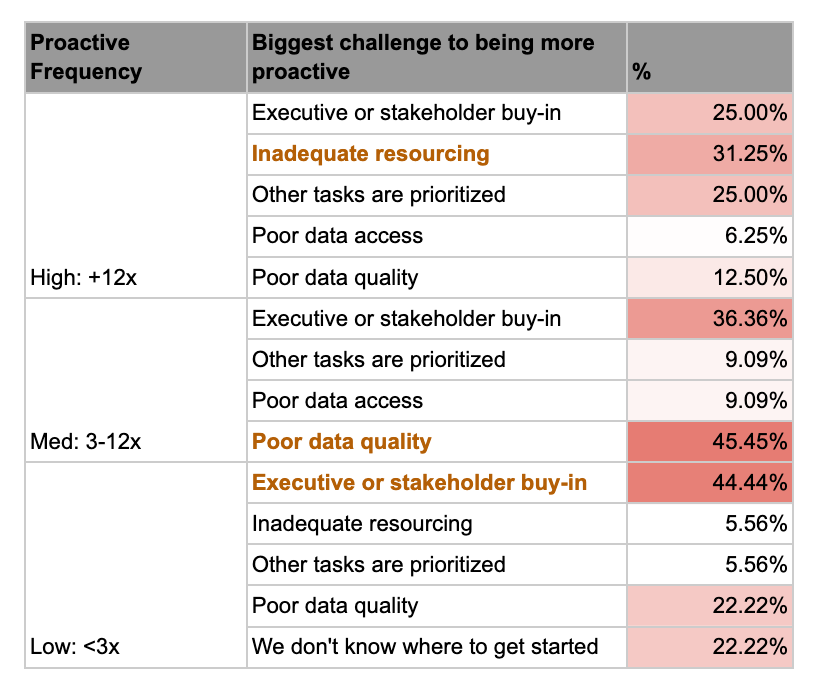This screenshot has width=823, height=693.
Task: Click "Poor data access" beside the 6.25% value
Action: click(x=338, y=236)
